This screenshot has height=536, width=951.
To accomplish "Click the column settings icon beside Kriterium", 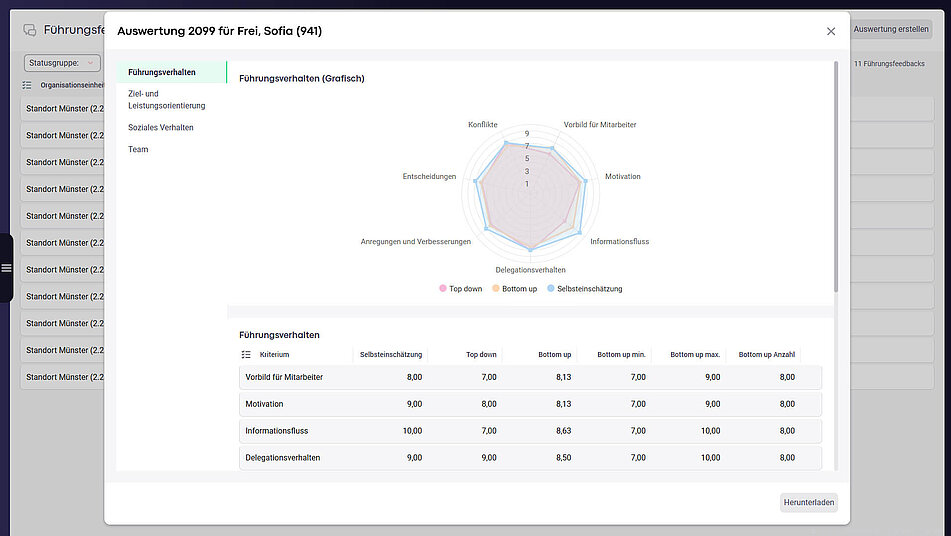I will pyautogui.click(x=246, y=354).
